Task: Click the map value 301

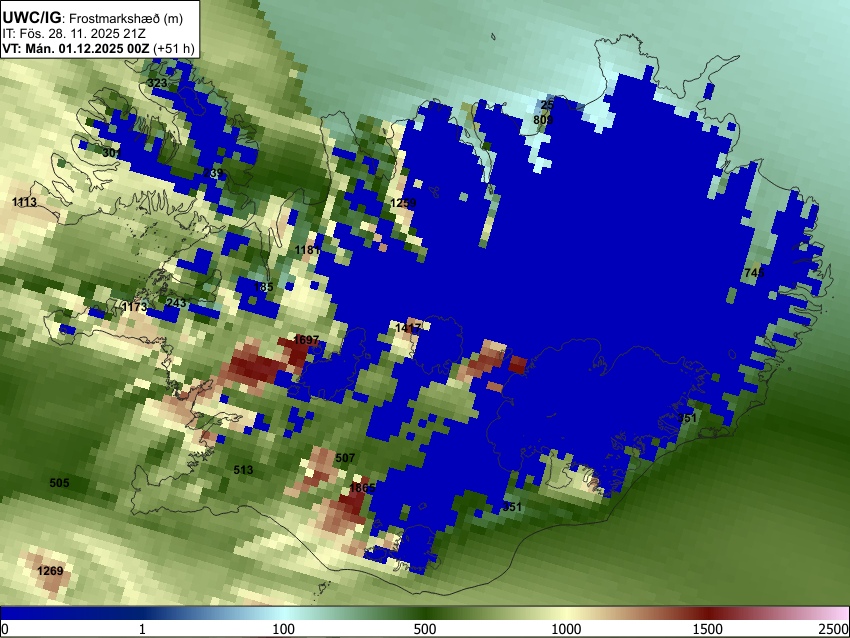Action: 112,153
